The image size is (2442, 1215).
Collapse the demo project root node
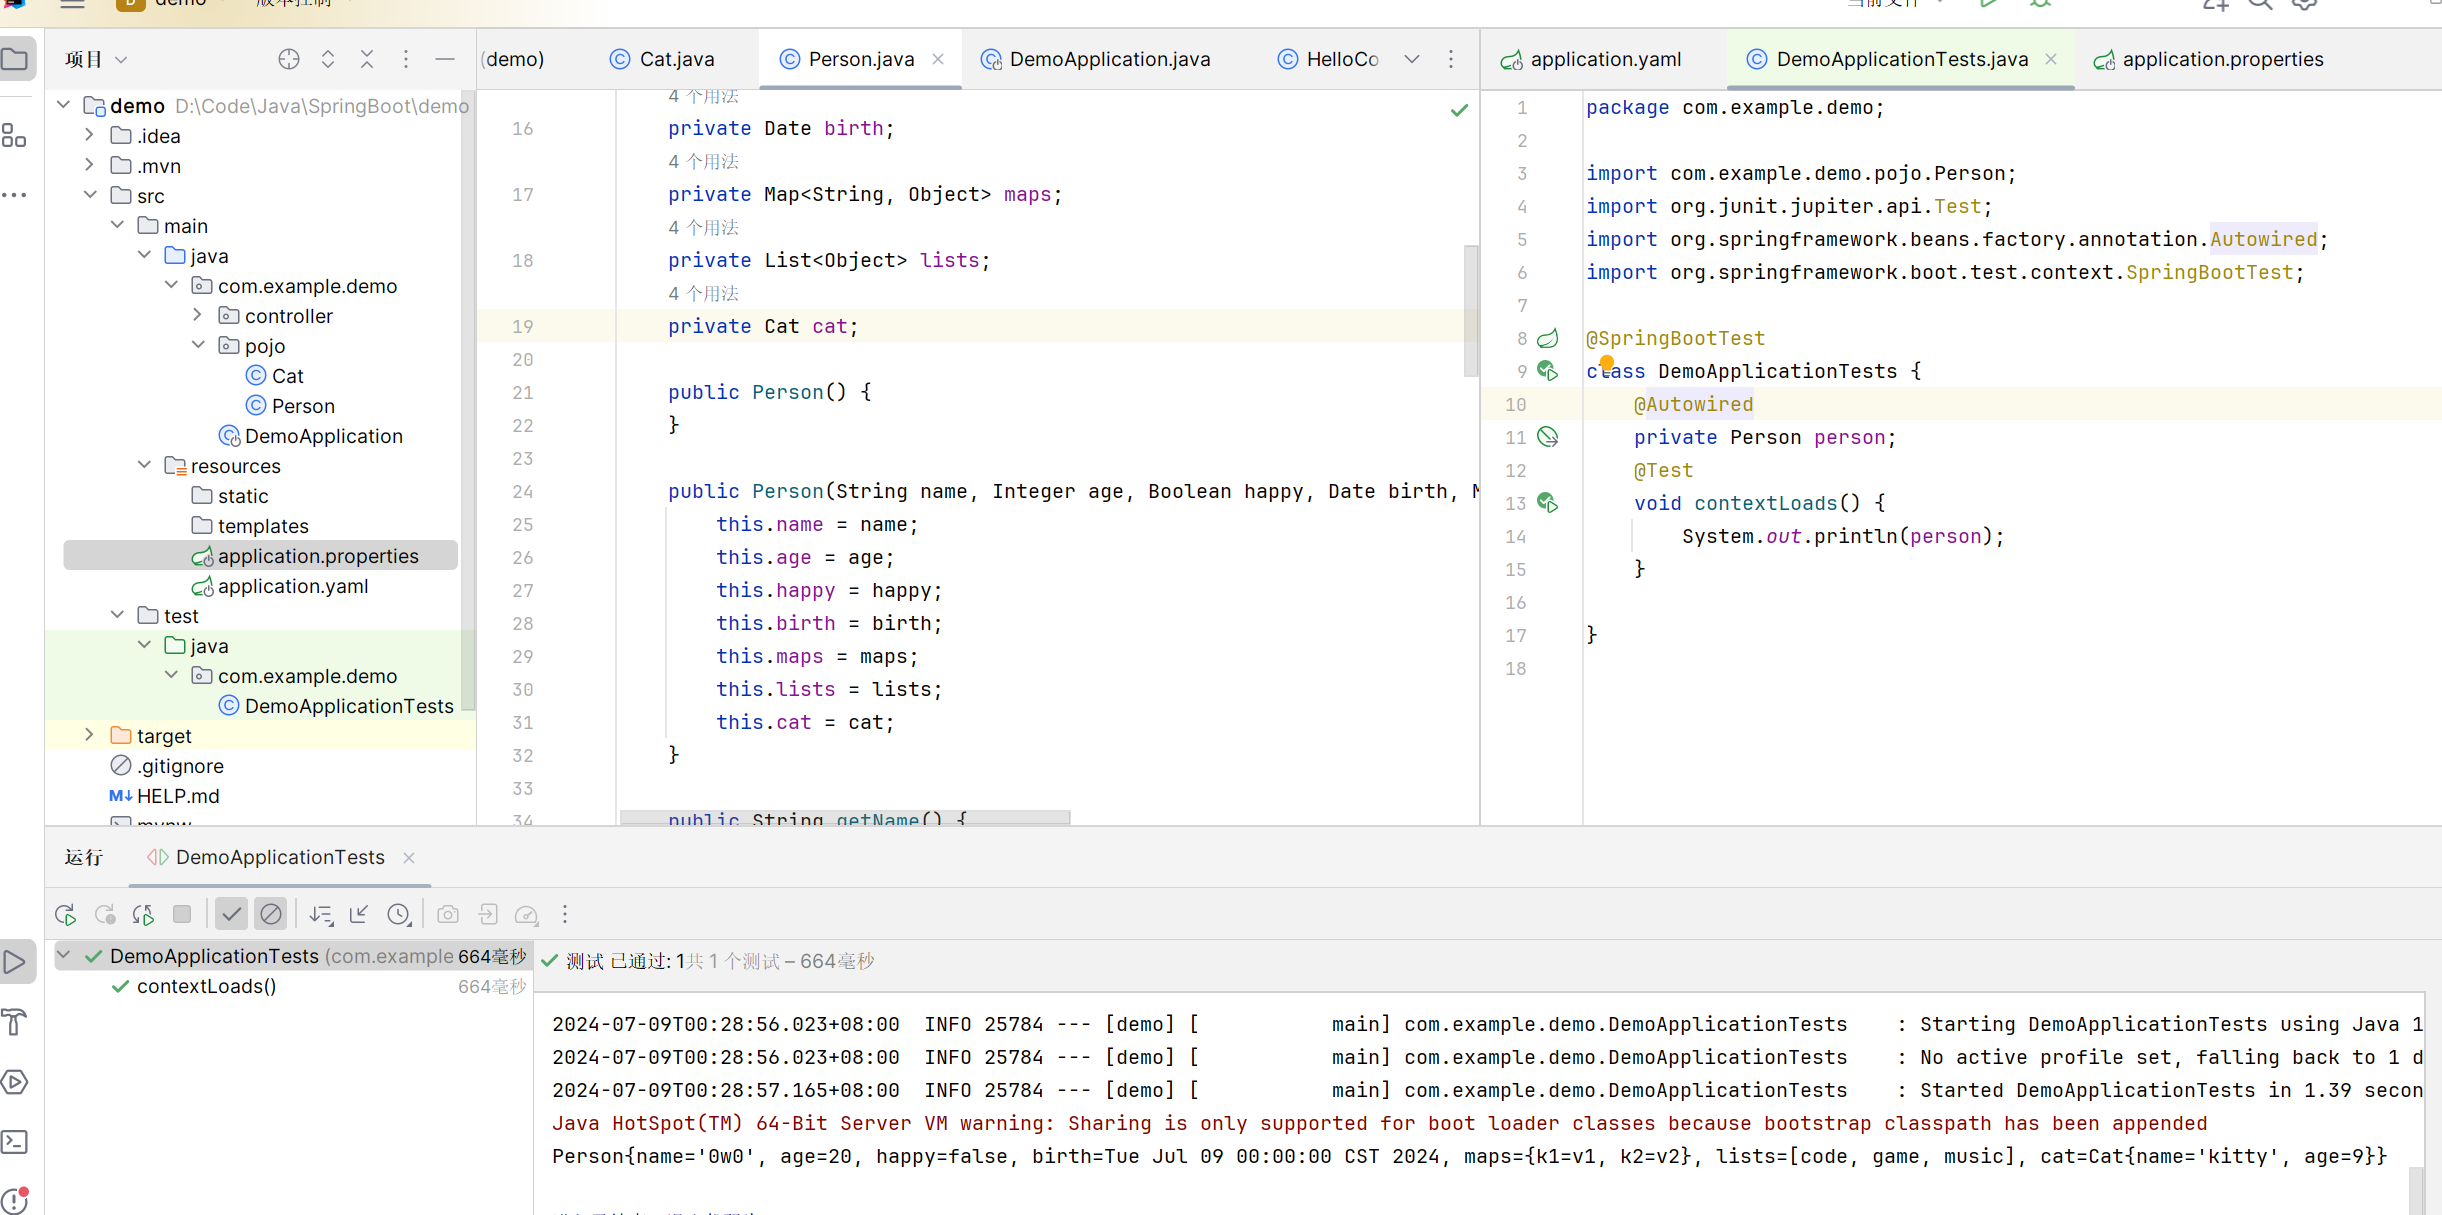tap(63, 105)
